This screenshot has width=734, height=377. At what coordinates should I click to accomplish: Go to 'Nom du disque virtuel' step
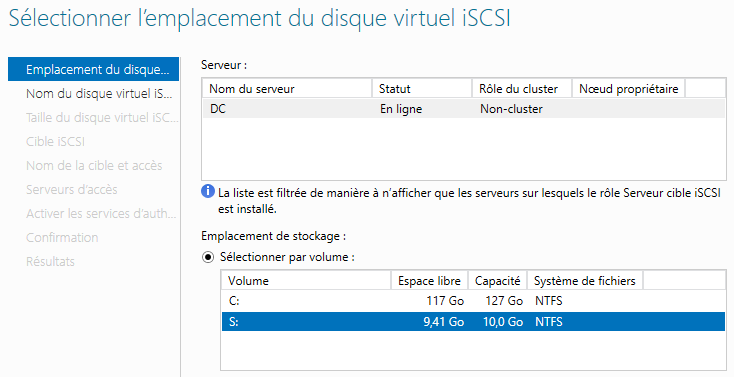99,93
